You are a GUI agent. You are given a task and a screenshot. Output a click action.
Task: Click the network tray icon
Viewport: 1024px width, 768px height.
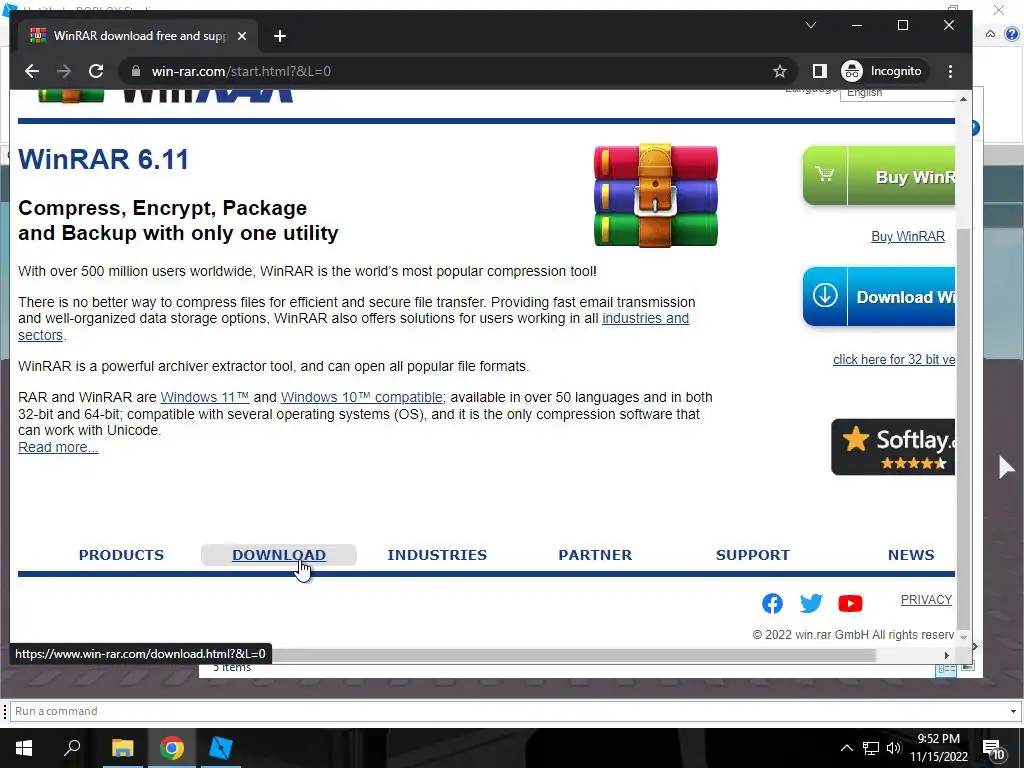pos(871,748)
